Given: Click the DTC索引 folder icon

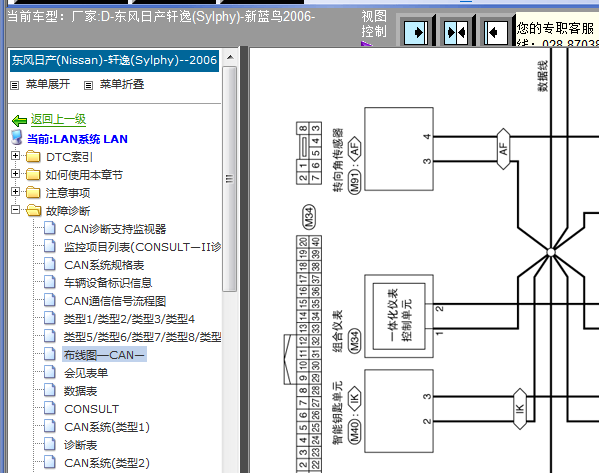Looking at the screenshot, I should [x=33, y=156].
